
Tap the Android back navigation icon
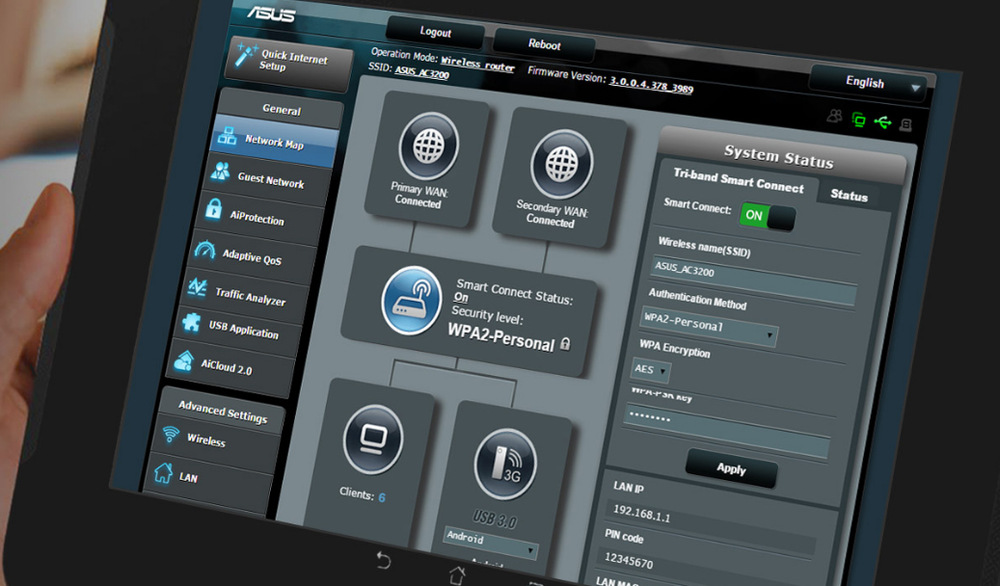pos(383,559)
